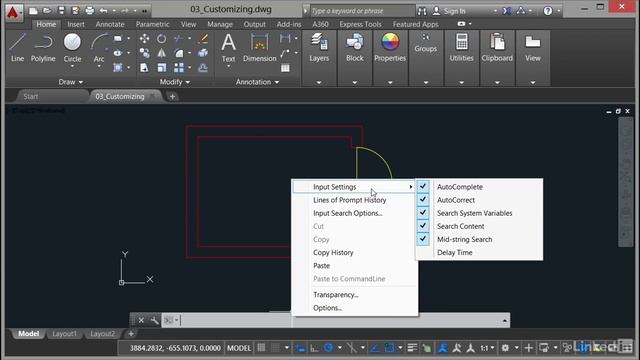Switch to the Layout1 tab
The height and width of the screenshot is (360, 640).
pyautogui.click(x=64, y=334)
